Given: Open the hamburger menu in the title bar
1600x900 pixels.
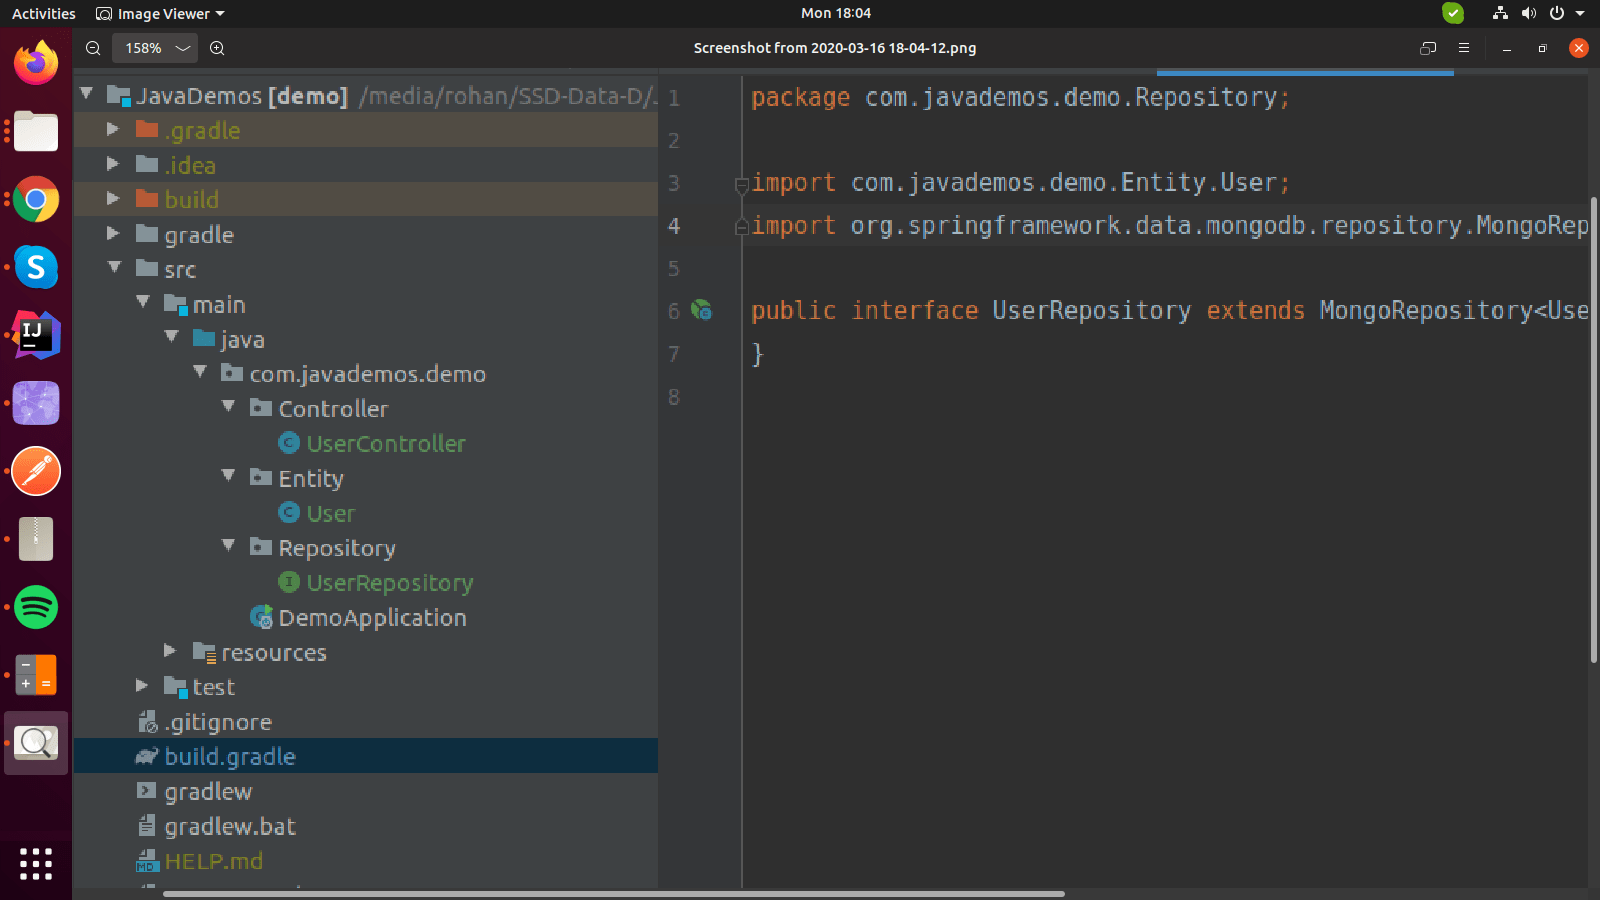Looking at the screenshot, I should click(x=1463, y=47).
